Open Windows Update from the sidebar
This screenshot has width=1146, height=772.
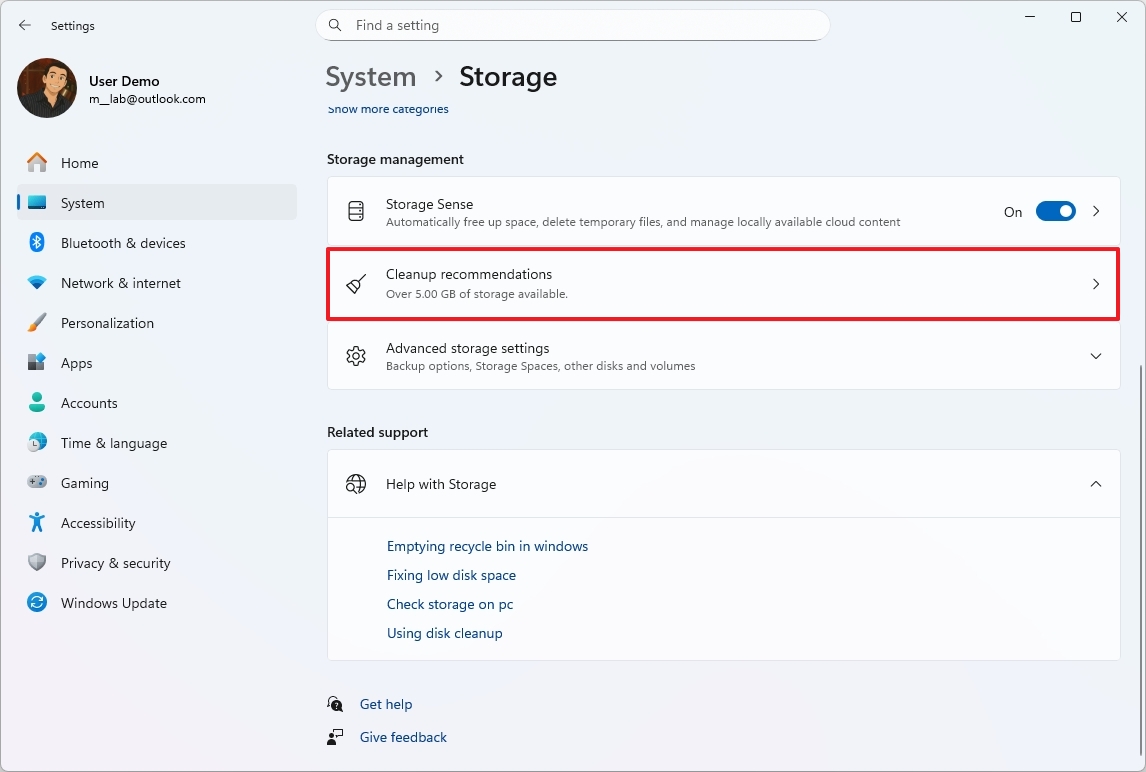coord(114,602)
